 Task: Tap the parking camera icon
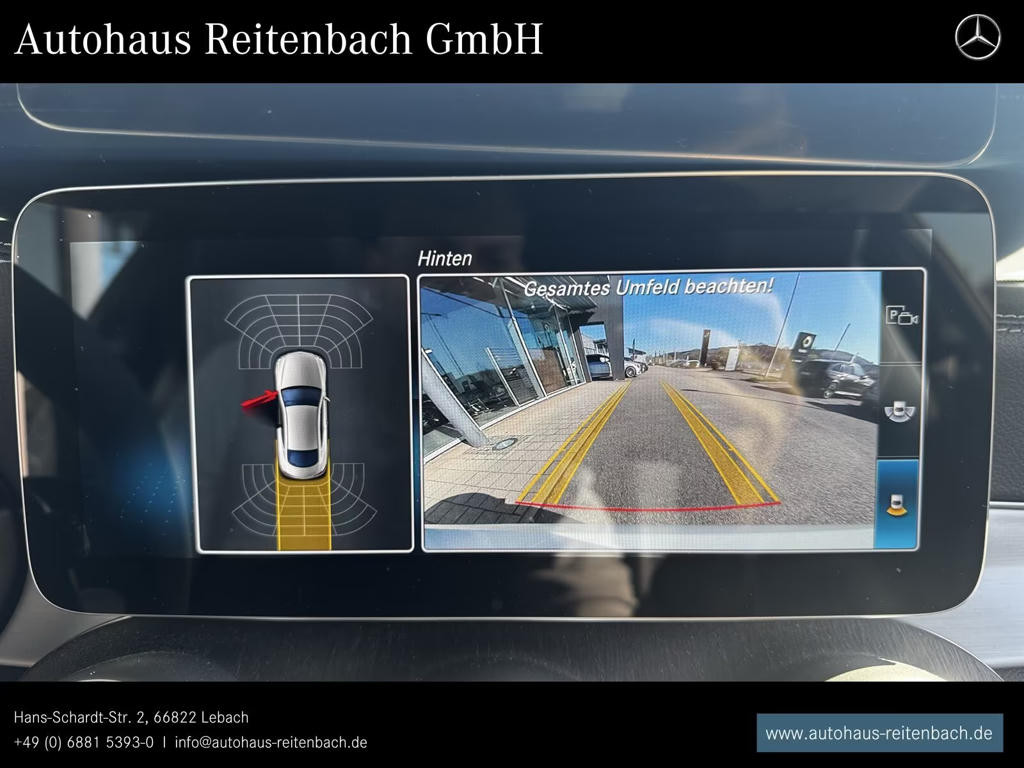pyautogui.click(x=901, y=317)
